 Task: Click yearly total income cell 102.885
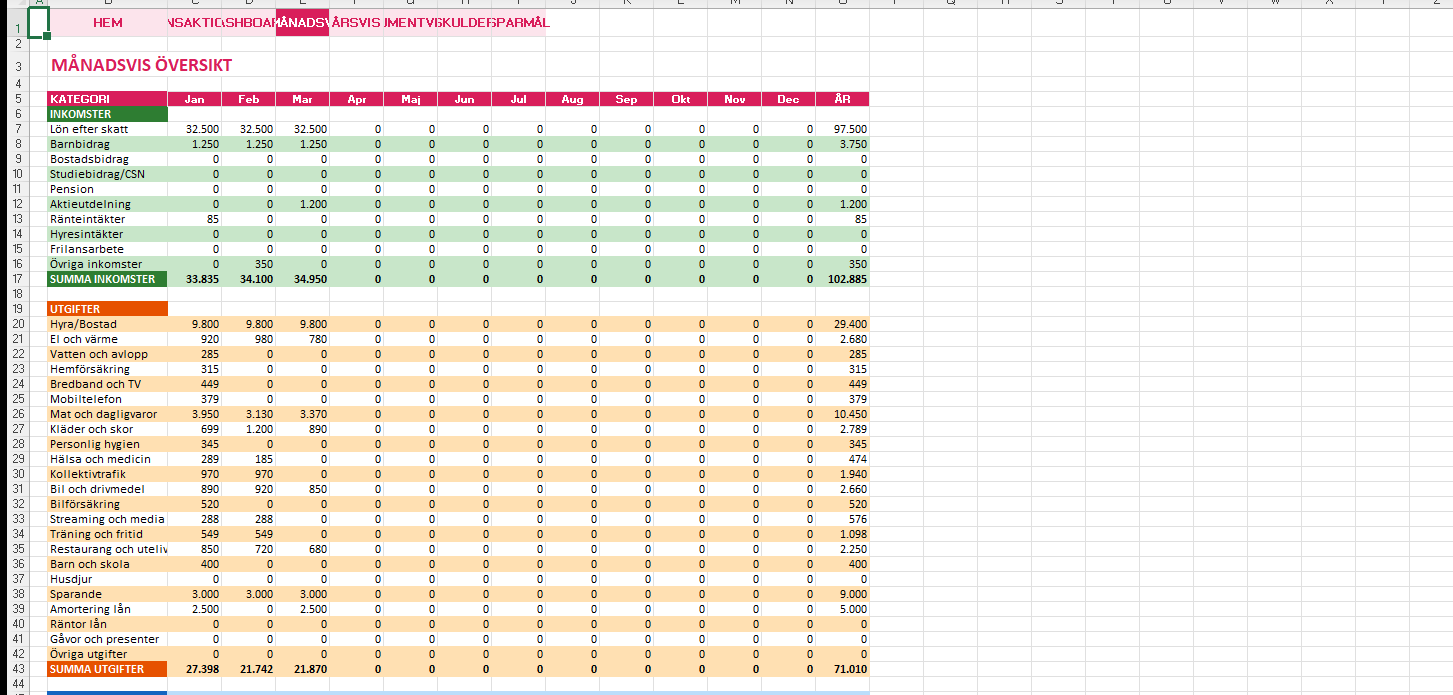(842, 279)
